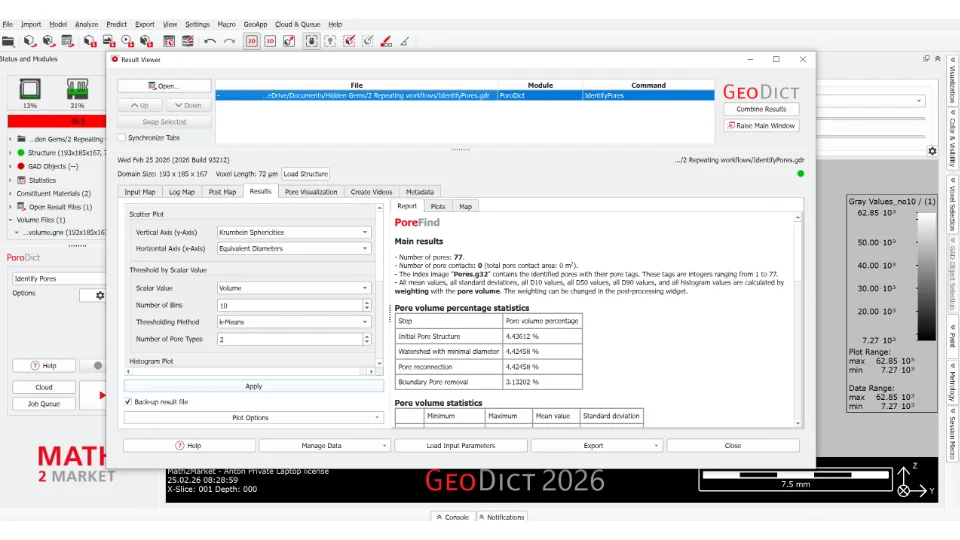Open the Manage Data dropdown button
The height and width of the screenshot is (540, 960).
pyautogui.click(x=324, y=446)
